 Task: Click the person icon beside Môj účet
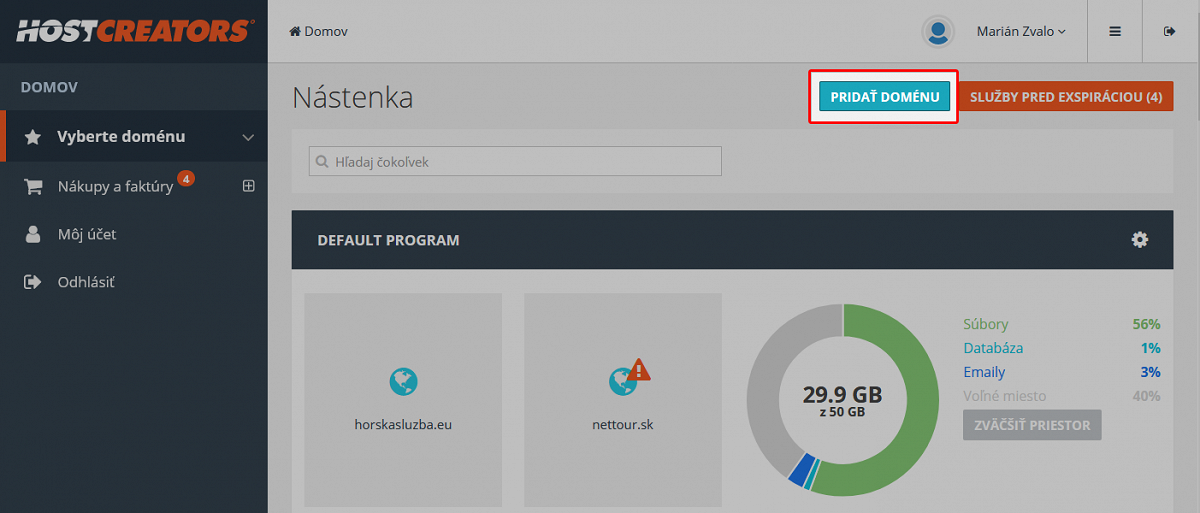click(33, 234)
